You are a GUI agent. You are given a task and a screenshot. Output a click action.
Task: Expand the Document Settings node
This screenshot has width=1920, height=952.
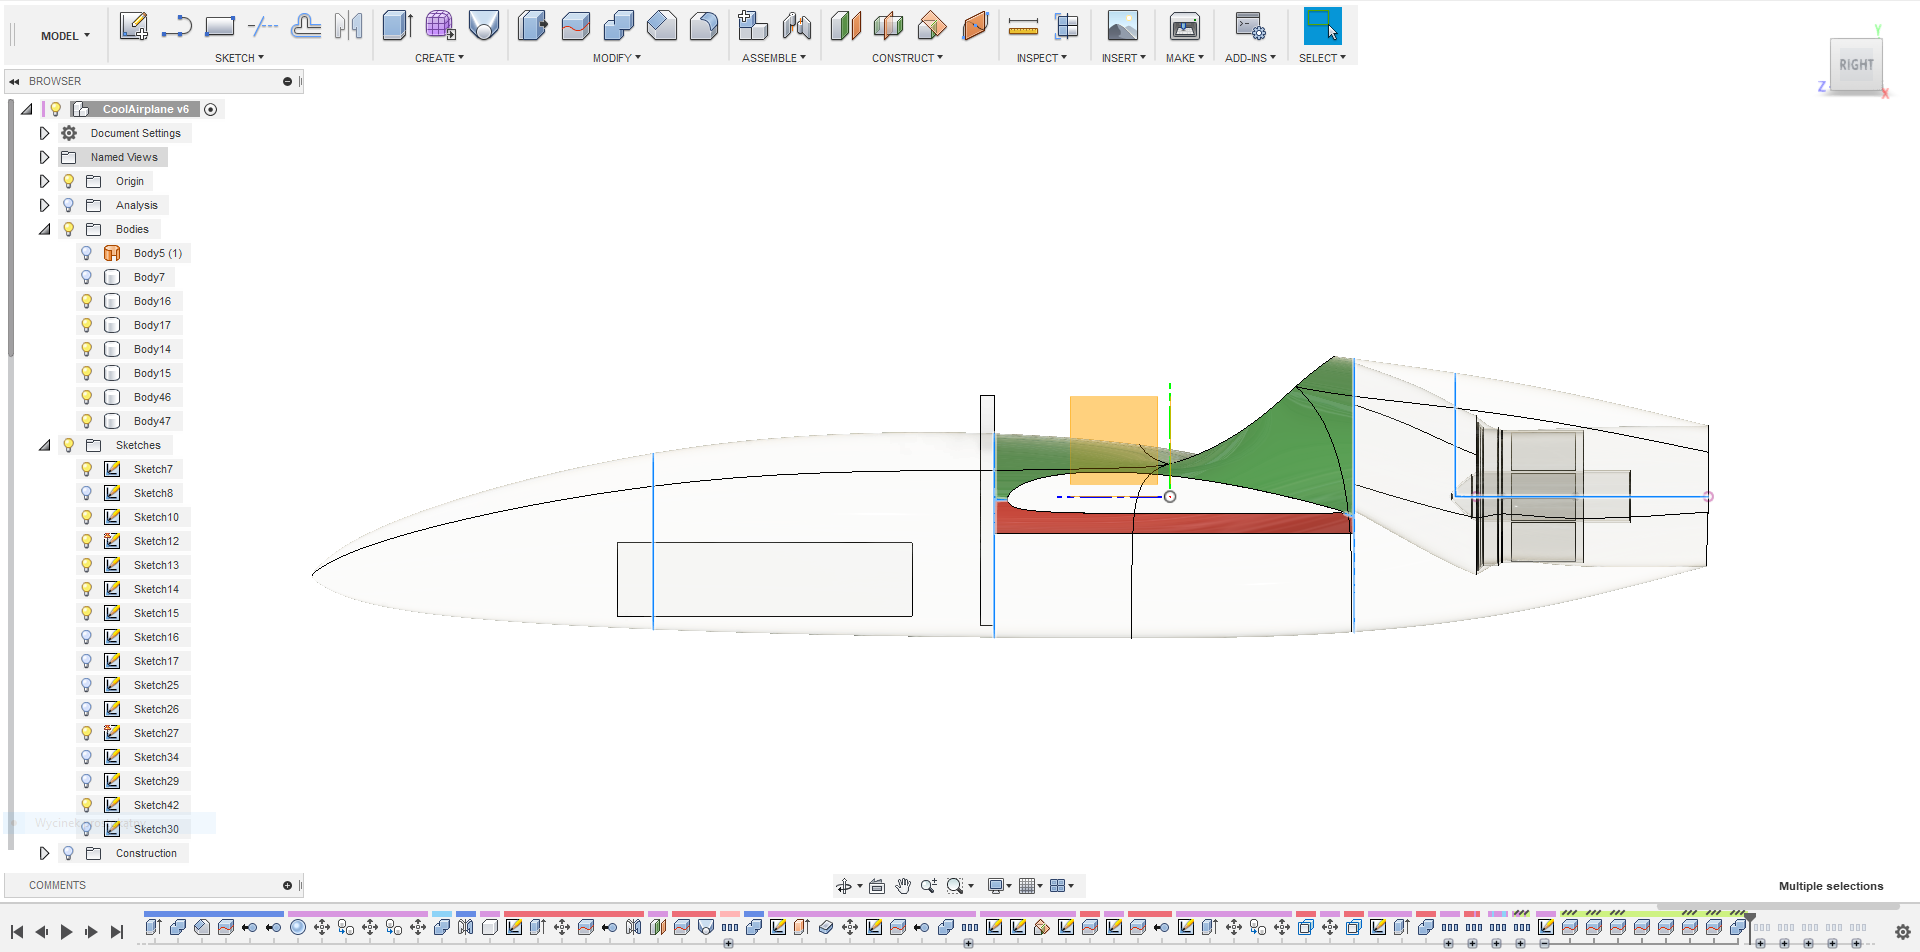44,133
